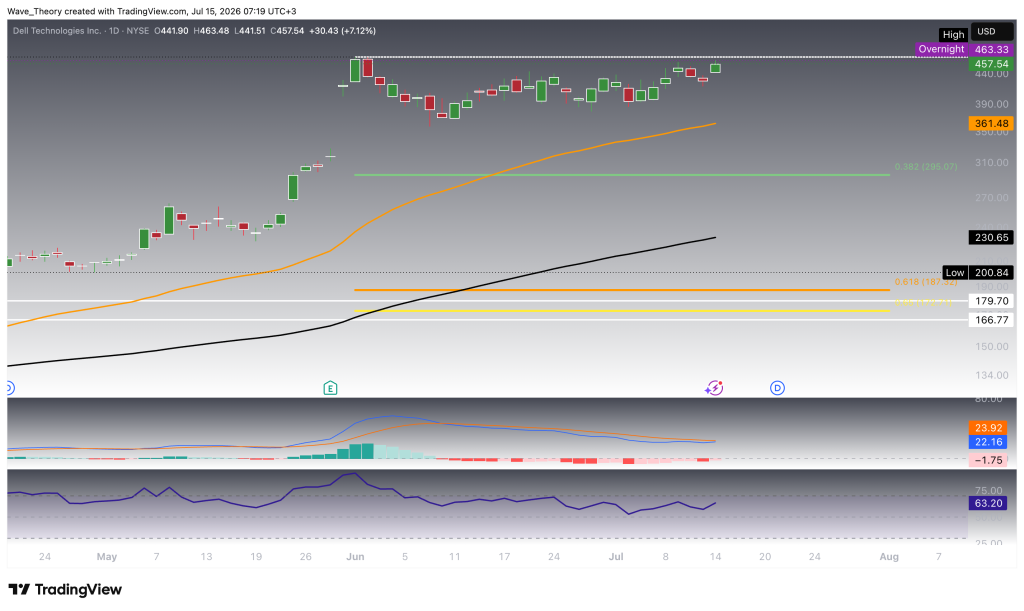Screen dimensions: 1024x611
Task: Select the green 0.382 Fibonacci level line
Action: coord(622,175)
